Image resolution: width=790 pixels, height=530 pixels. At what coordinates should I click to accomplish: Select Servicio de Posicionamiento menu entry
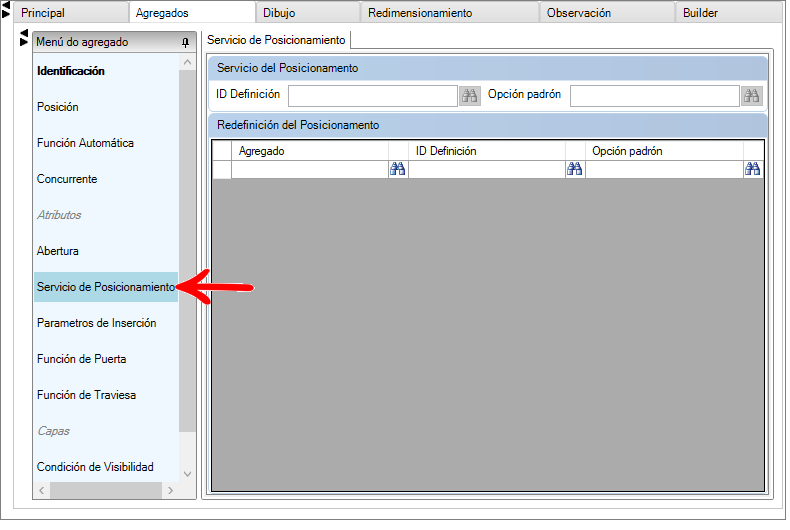coord(106,287)
